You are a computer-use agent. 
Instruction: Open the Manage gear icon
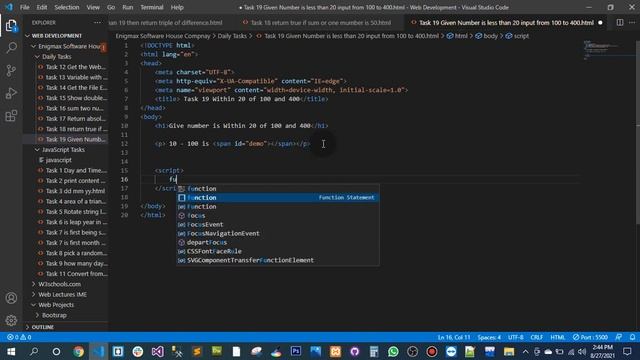pos(11,320)
